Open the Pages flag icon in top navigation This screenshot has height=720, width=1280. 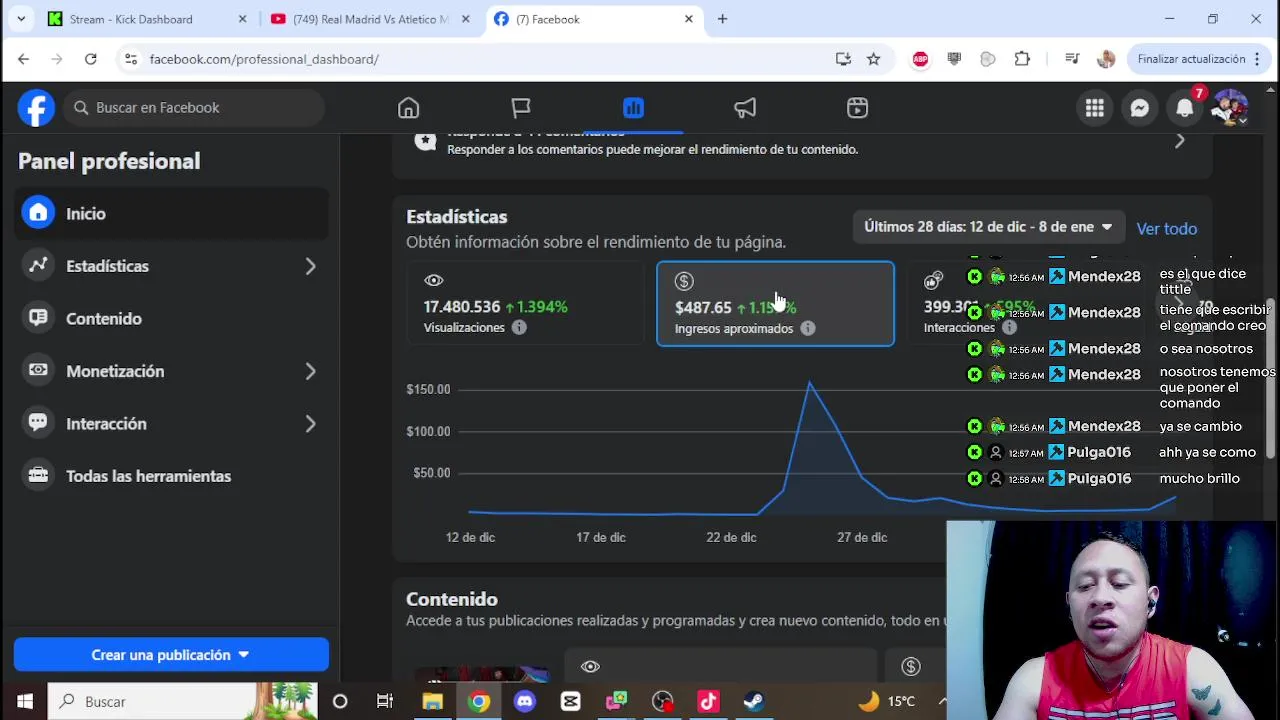[521, 108]
